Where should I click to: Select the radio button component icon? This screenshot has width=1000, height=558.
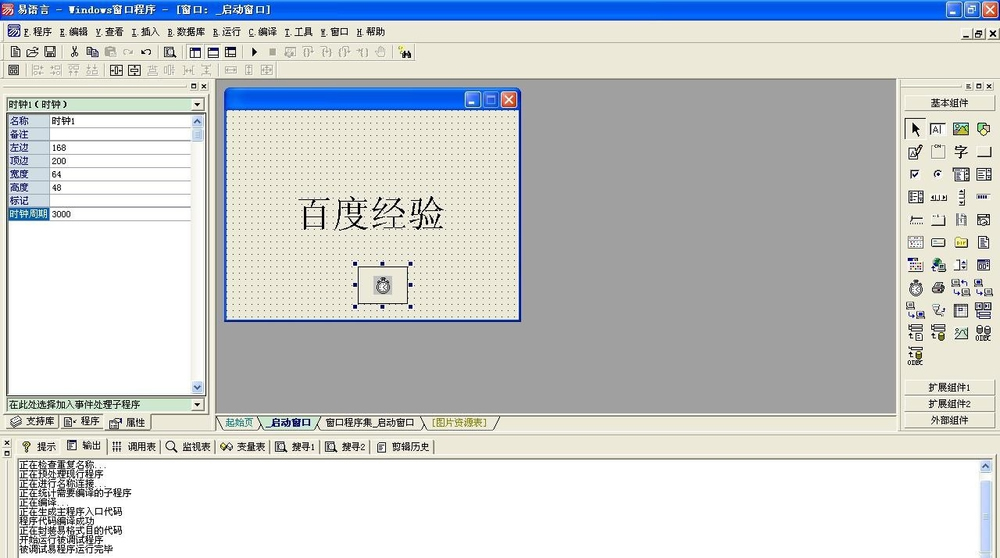(x=938, y=174)
